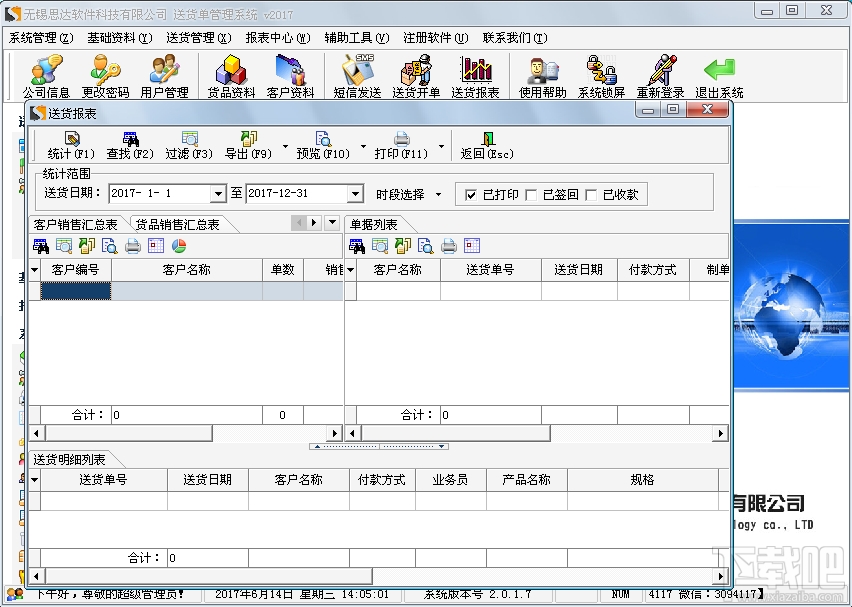Click 退出系统 green arrow icon
This screenshot has width=852, height=607.
point(719,77)
